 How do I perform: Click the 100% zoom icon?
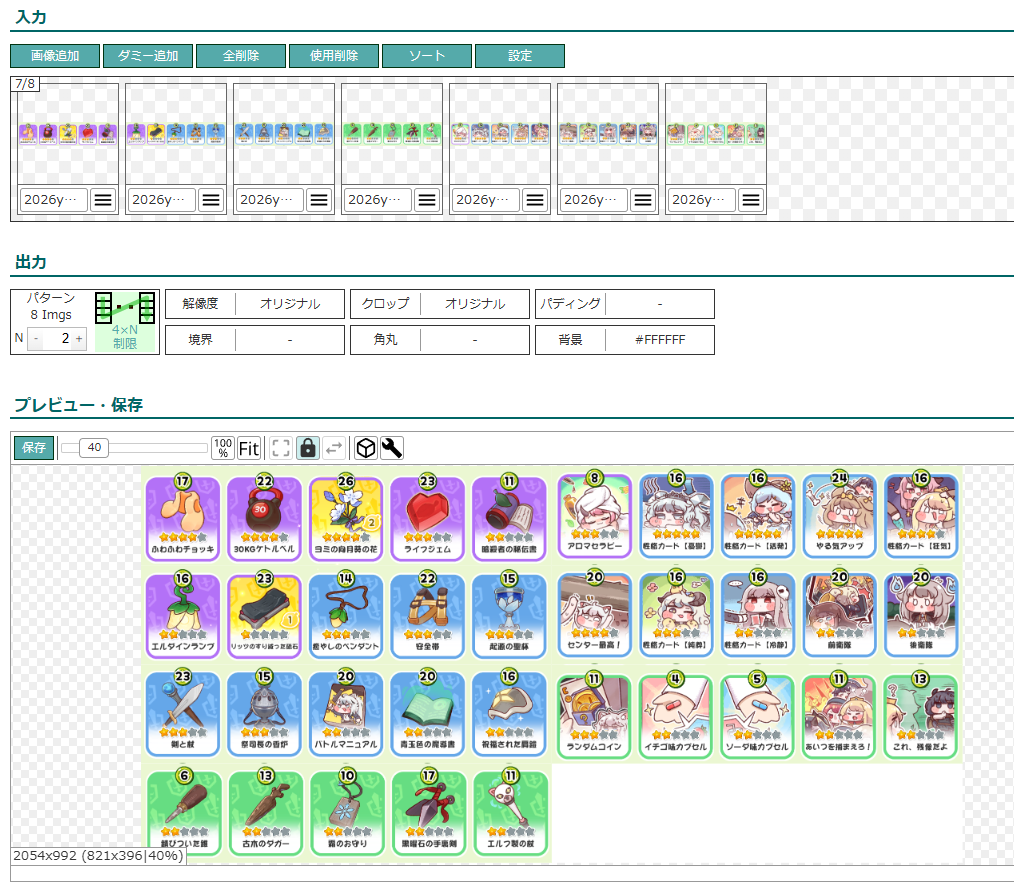pos(223,448)
